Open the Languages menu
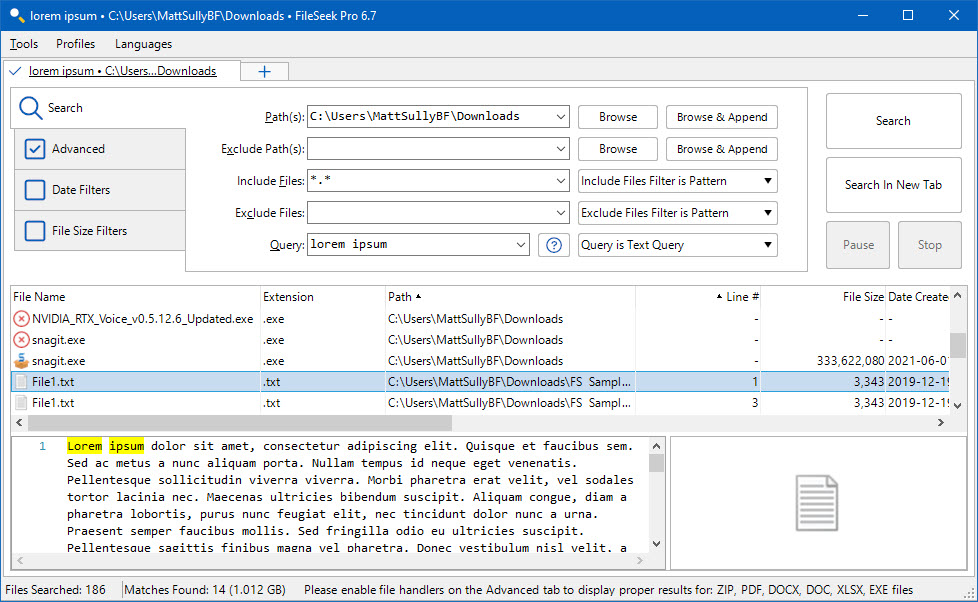Viewport: 978px width, 602px height. tap(143, 44)
